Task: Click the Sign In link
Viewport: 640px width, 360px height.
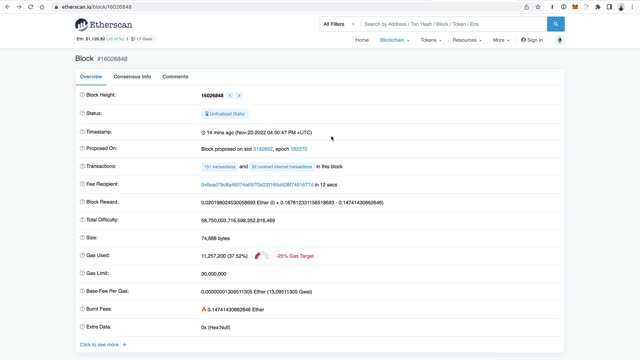Action: [532, 40]
